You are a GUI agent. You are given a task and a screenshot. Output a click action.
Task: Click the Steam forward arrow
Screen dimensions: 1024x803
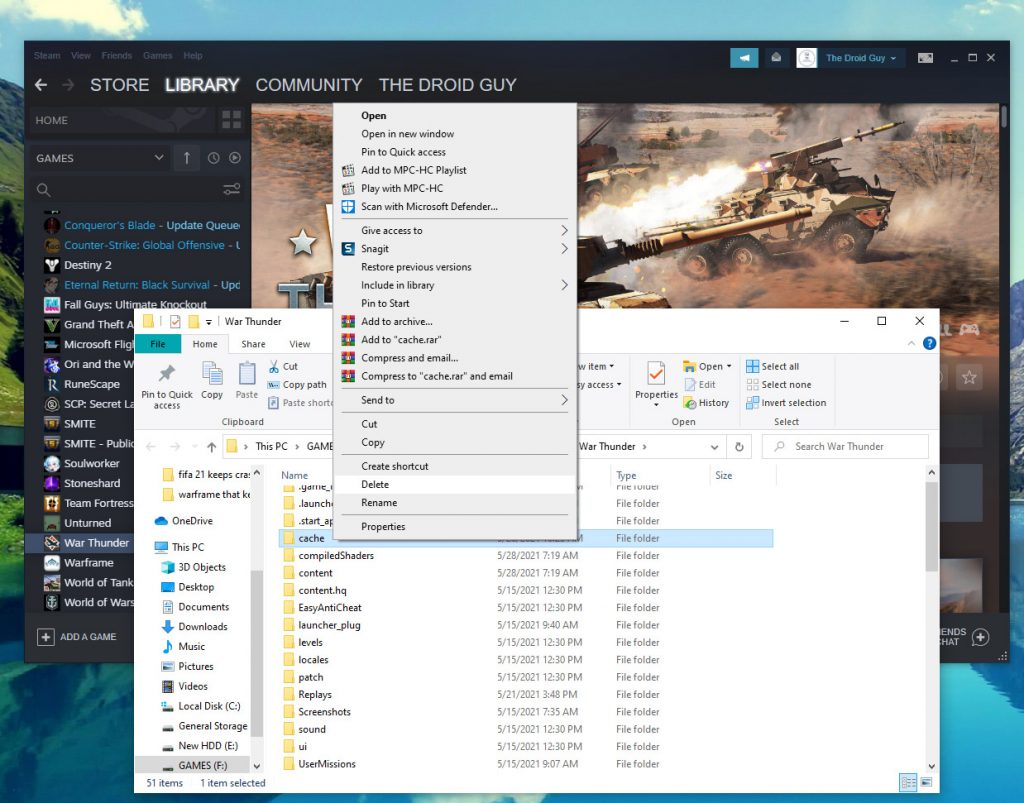(x=68, y=85)
